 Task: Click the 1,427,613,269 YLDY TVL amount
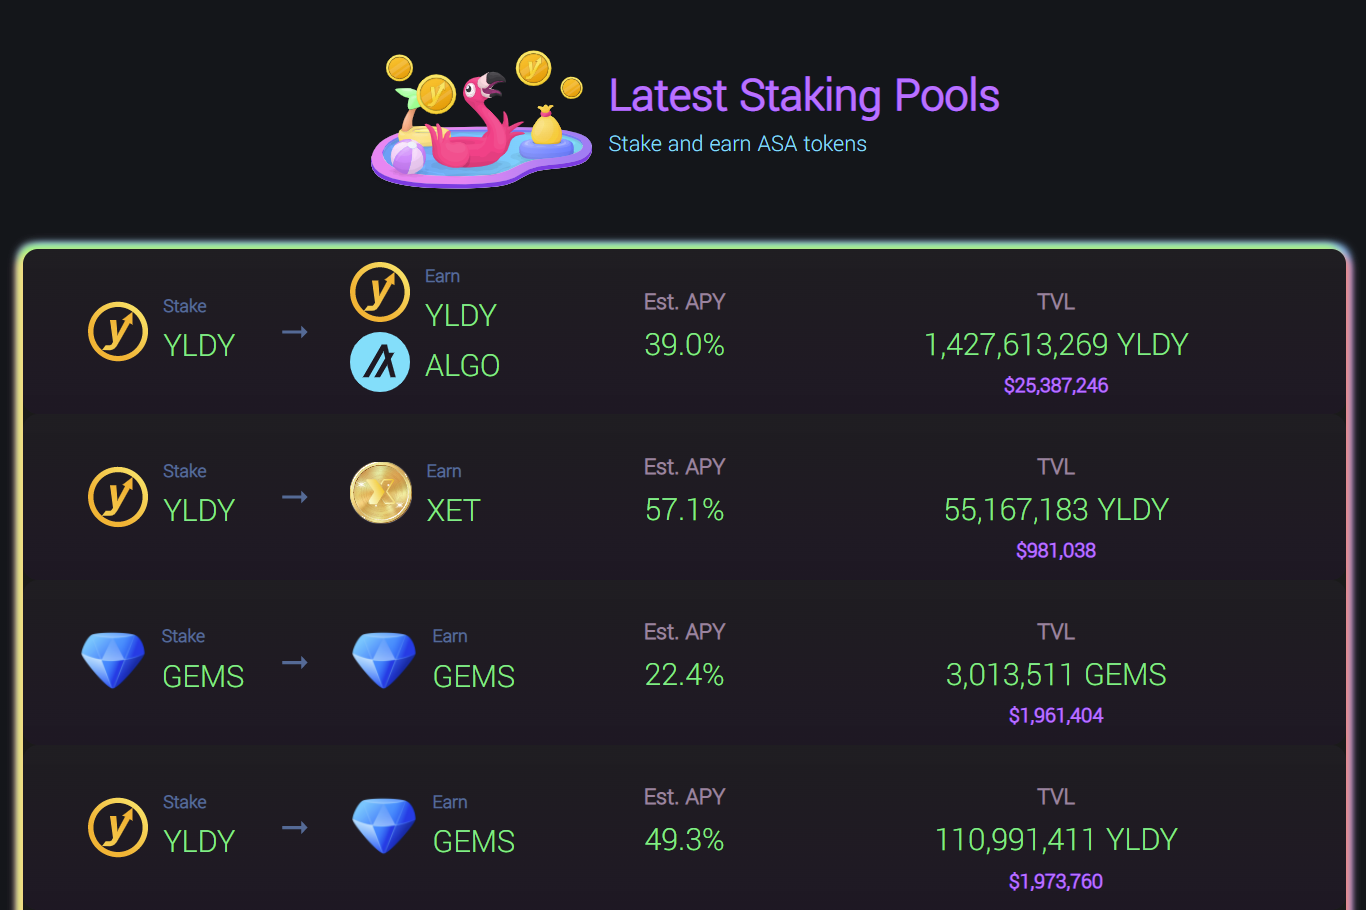coord(1056,344)
